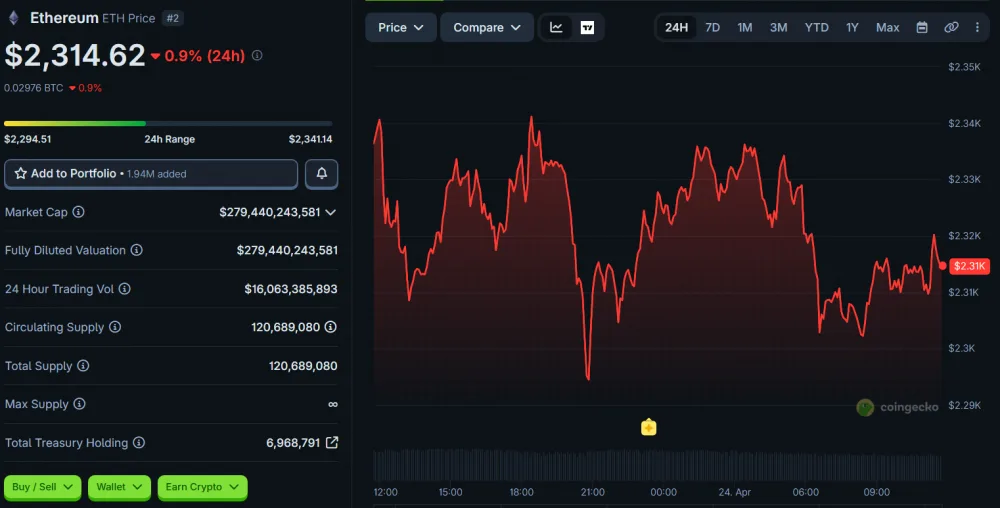Open the Wallet dropdown

tap(119, 487)
